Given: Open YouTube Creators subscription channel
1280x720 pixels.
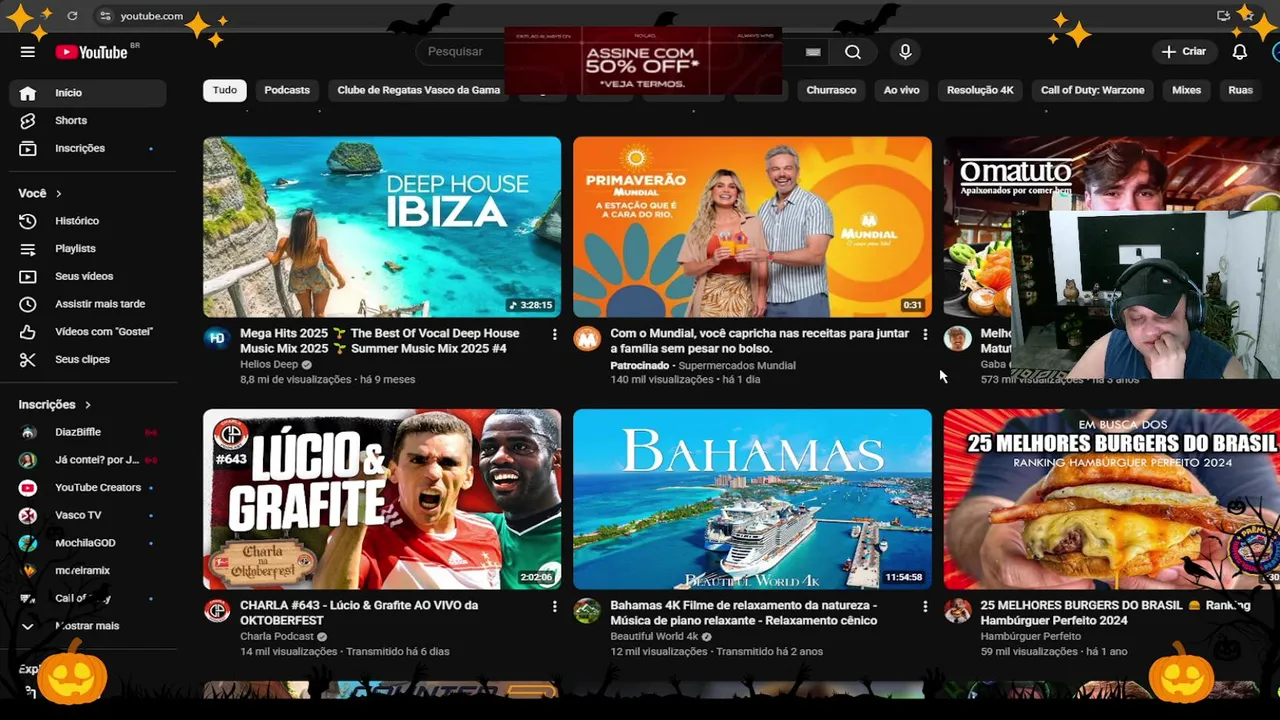Looking at the screenshot, I should [x=88, y=487].
